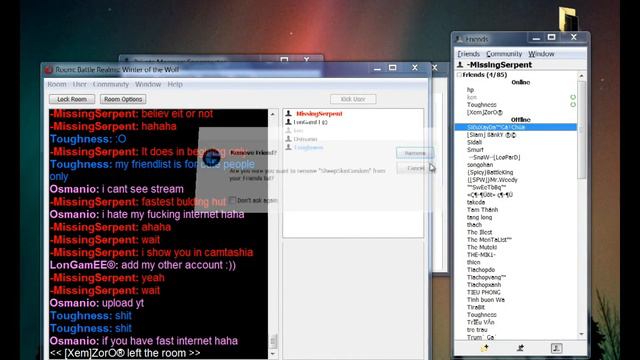Click the chat scrollbar down arrow
Image resolution: width=640 pixels, height=360 pixels.
pyautogui.click(x=273, y=353)
